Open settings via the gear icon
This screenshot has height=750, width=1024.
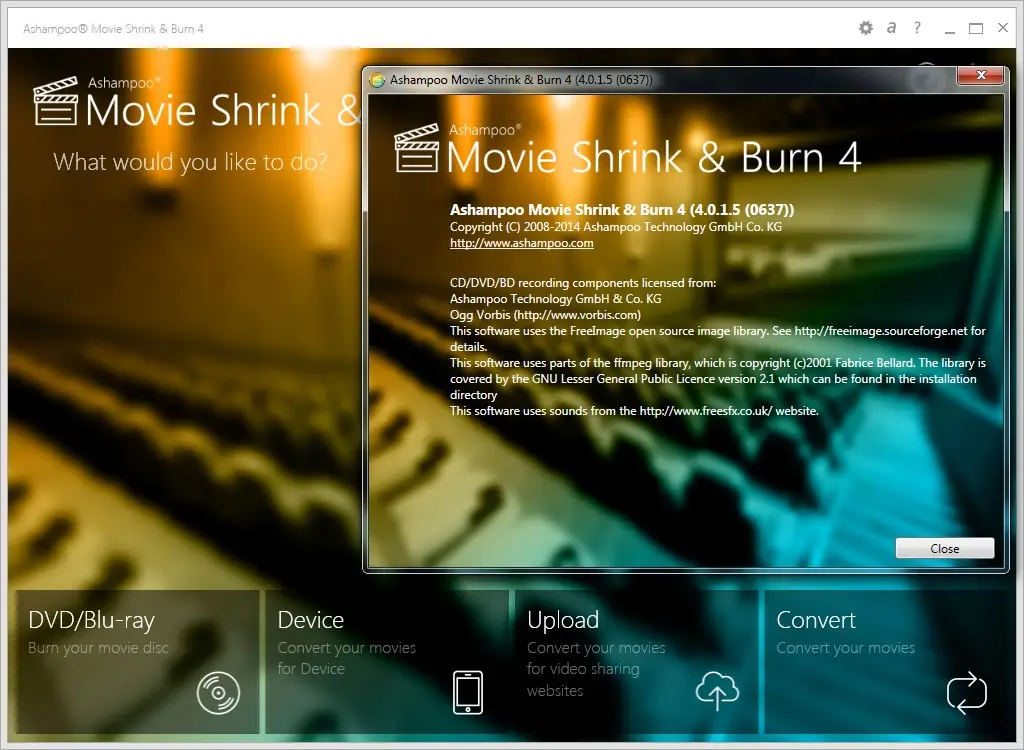[865, 28]
